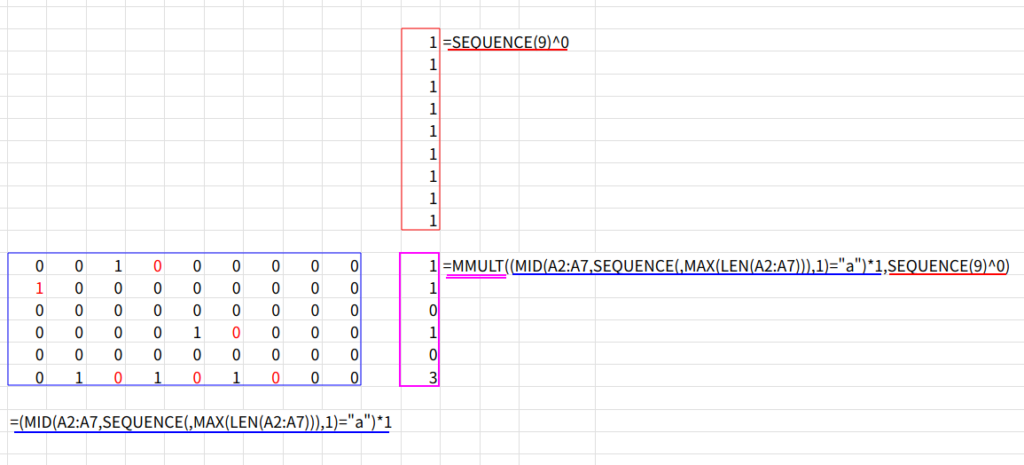The height and width of the screenshot is (465, 1024).
Task: Select the bottom-left 0 of blue matrix
Action: point(40,376)
